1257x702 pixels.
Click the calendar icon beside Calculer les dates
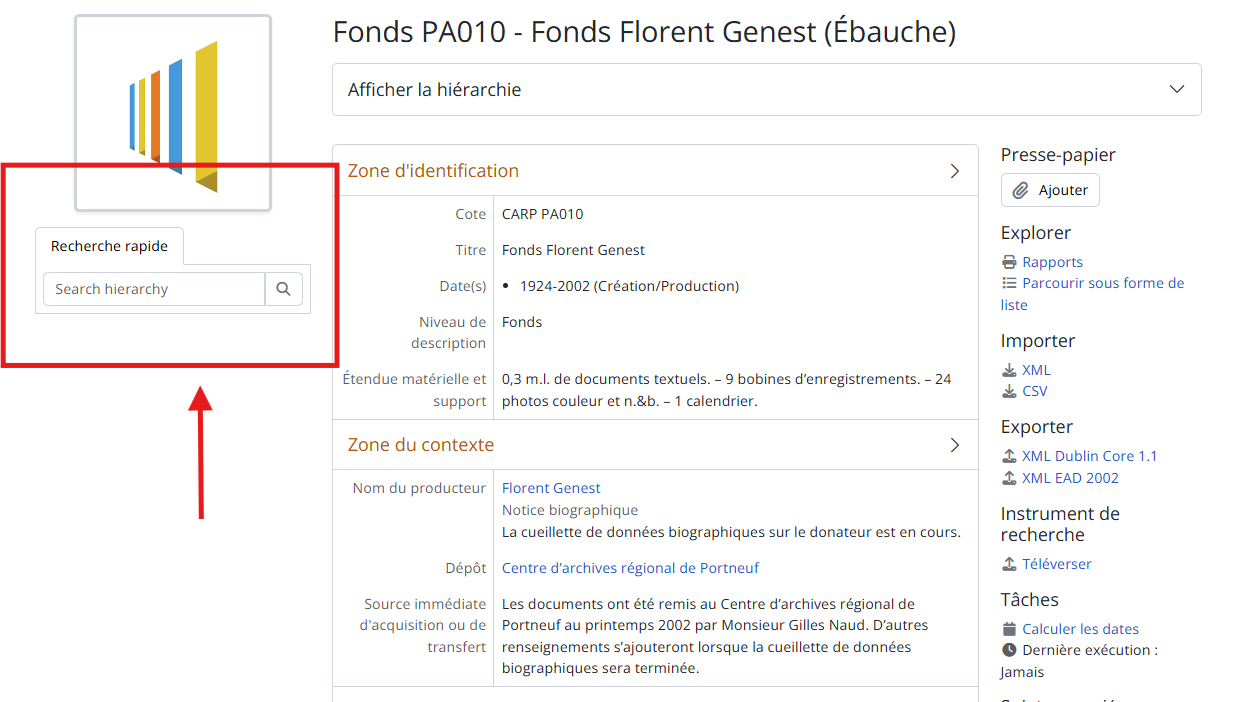point(1009,629)
